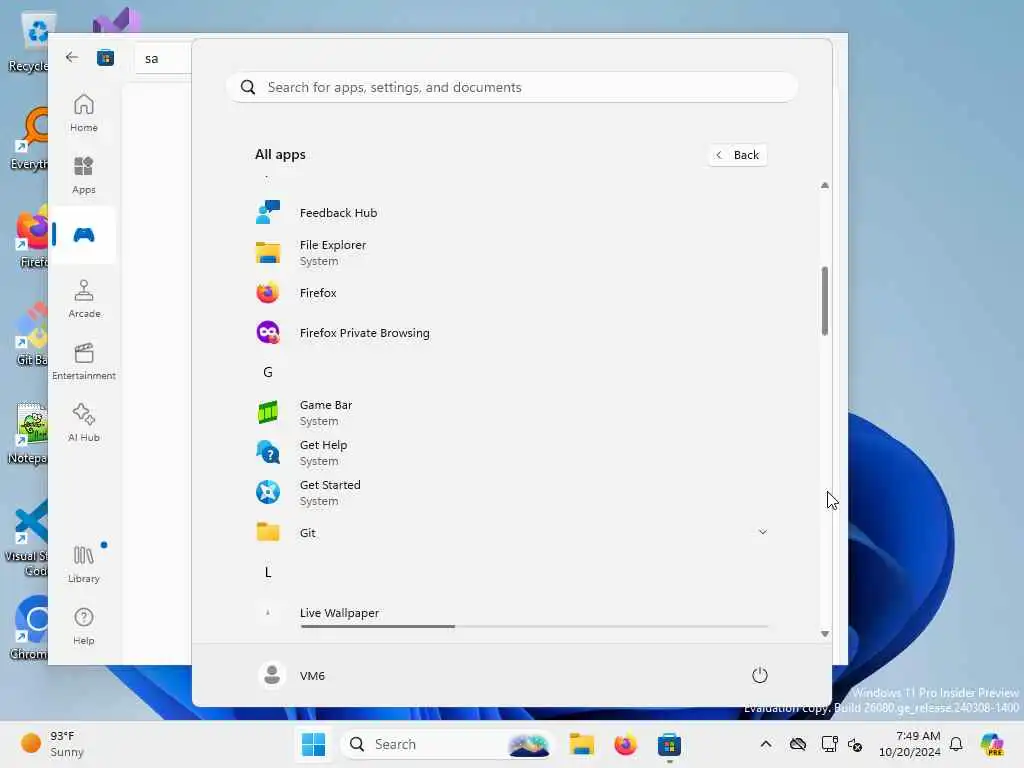Open the network status tray icon
Screen dimensions: 1024x768
point(829,744)
